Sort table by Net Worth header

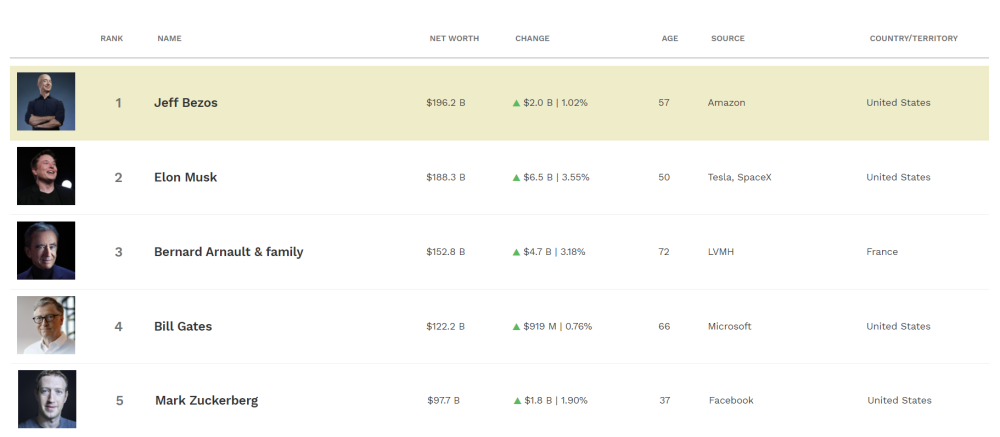pos(454,39)
